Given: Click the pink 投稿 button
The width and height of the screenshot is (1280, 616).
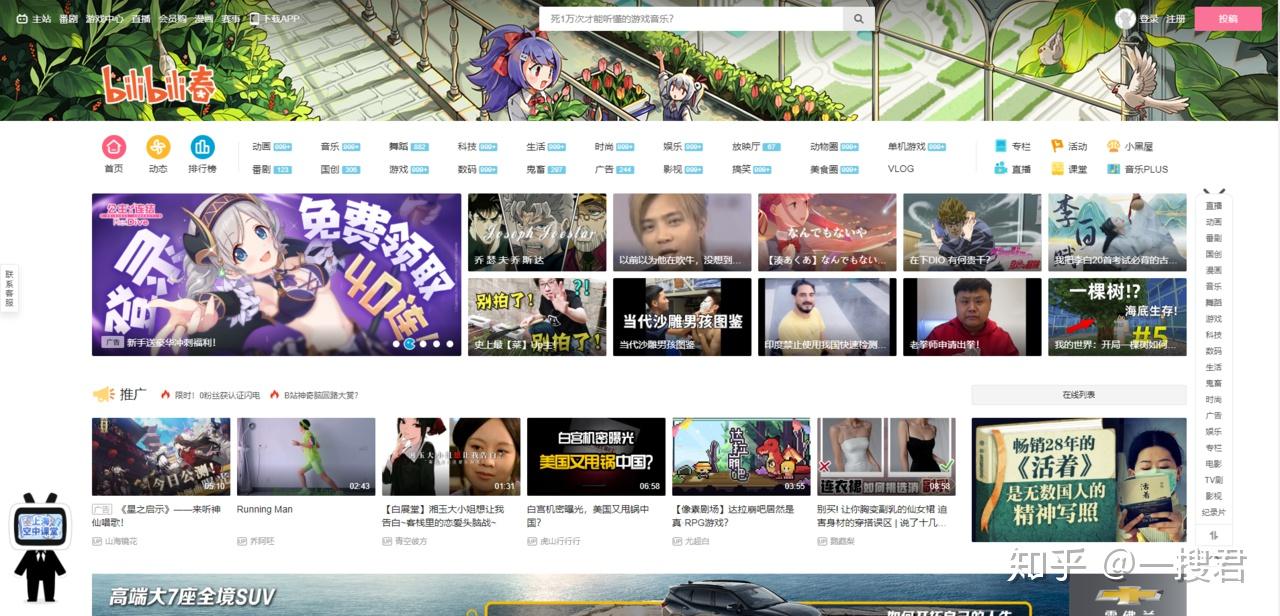Looking at the screenshot, I should click(x=1228, y=19).
